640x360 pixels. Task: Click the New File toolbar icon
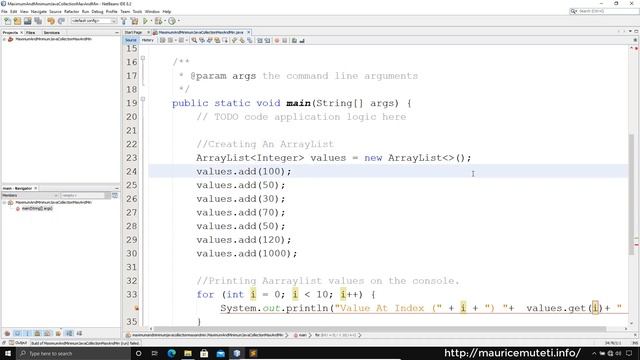pyautogui.click(x=7, y=21)
